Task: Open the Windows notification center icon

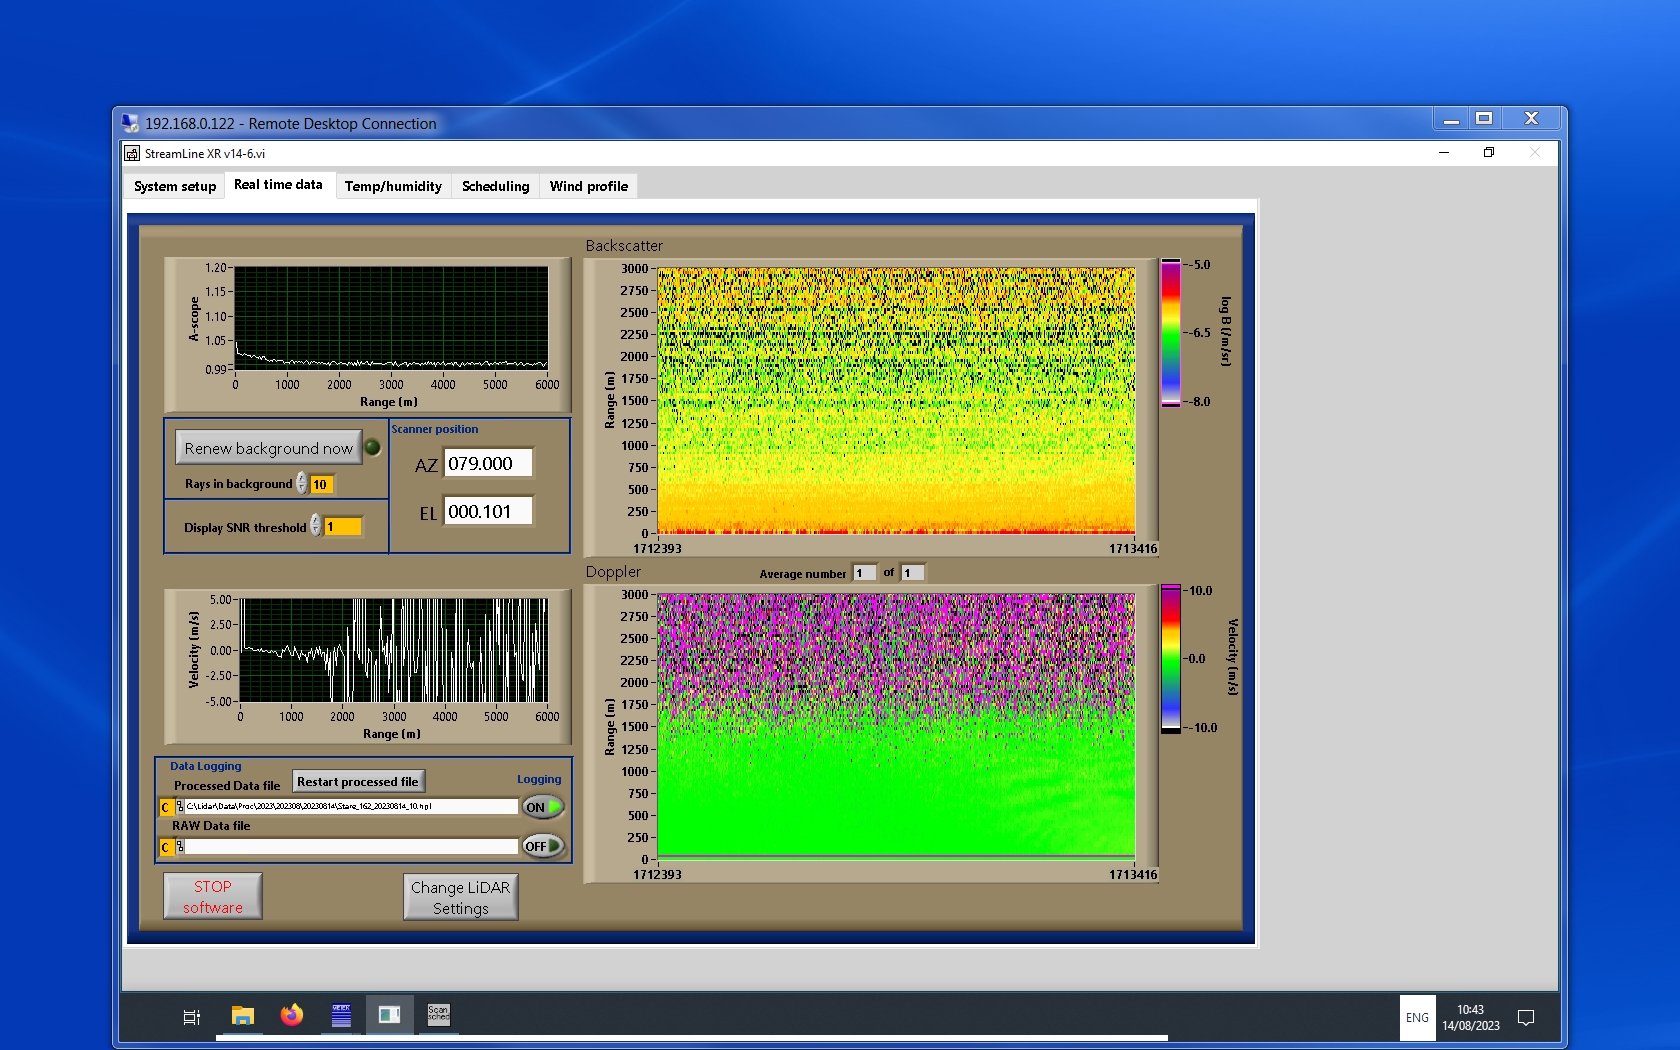Action: (x=1526, y=1018)
